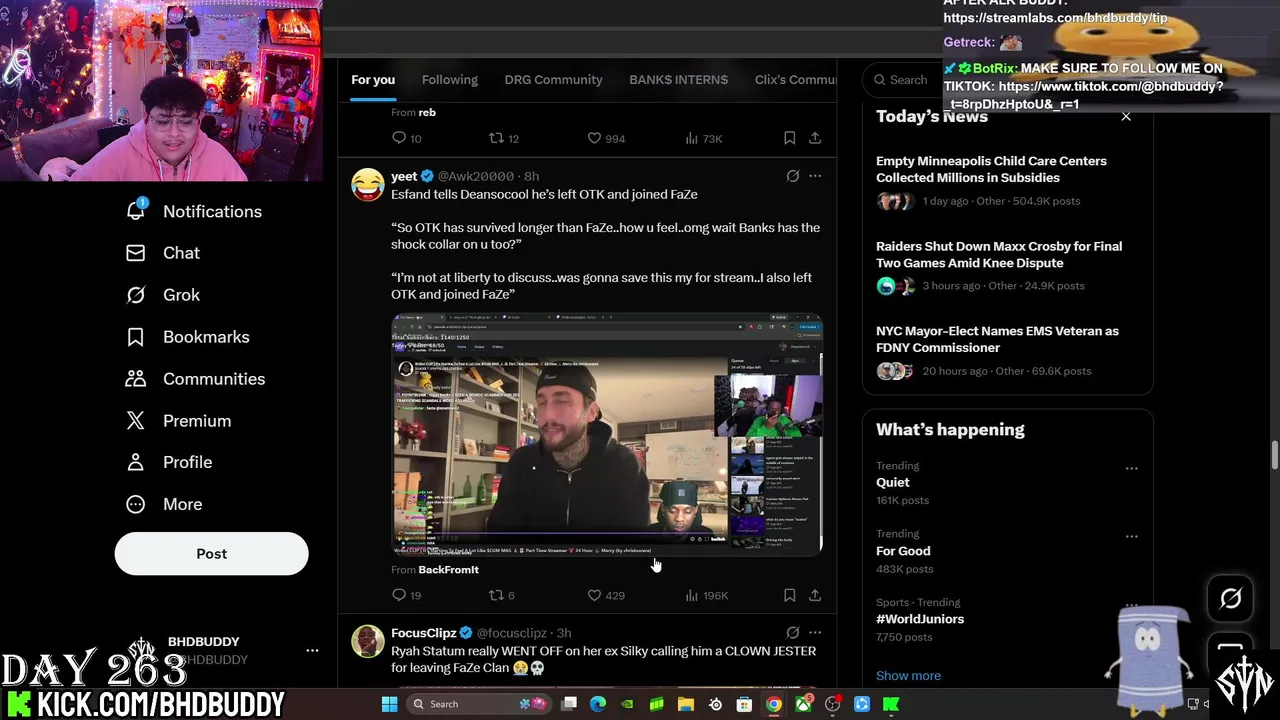This screenshot has width=1280, height=720.
Task: Open Google Chrome from the taskbar
Action: [x=774, y=704]
